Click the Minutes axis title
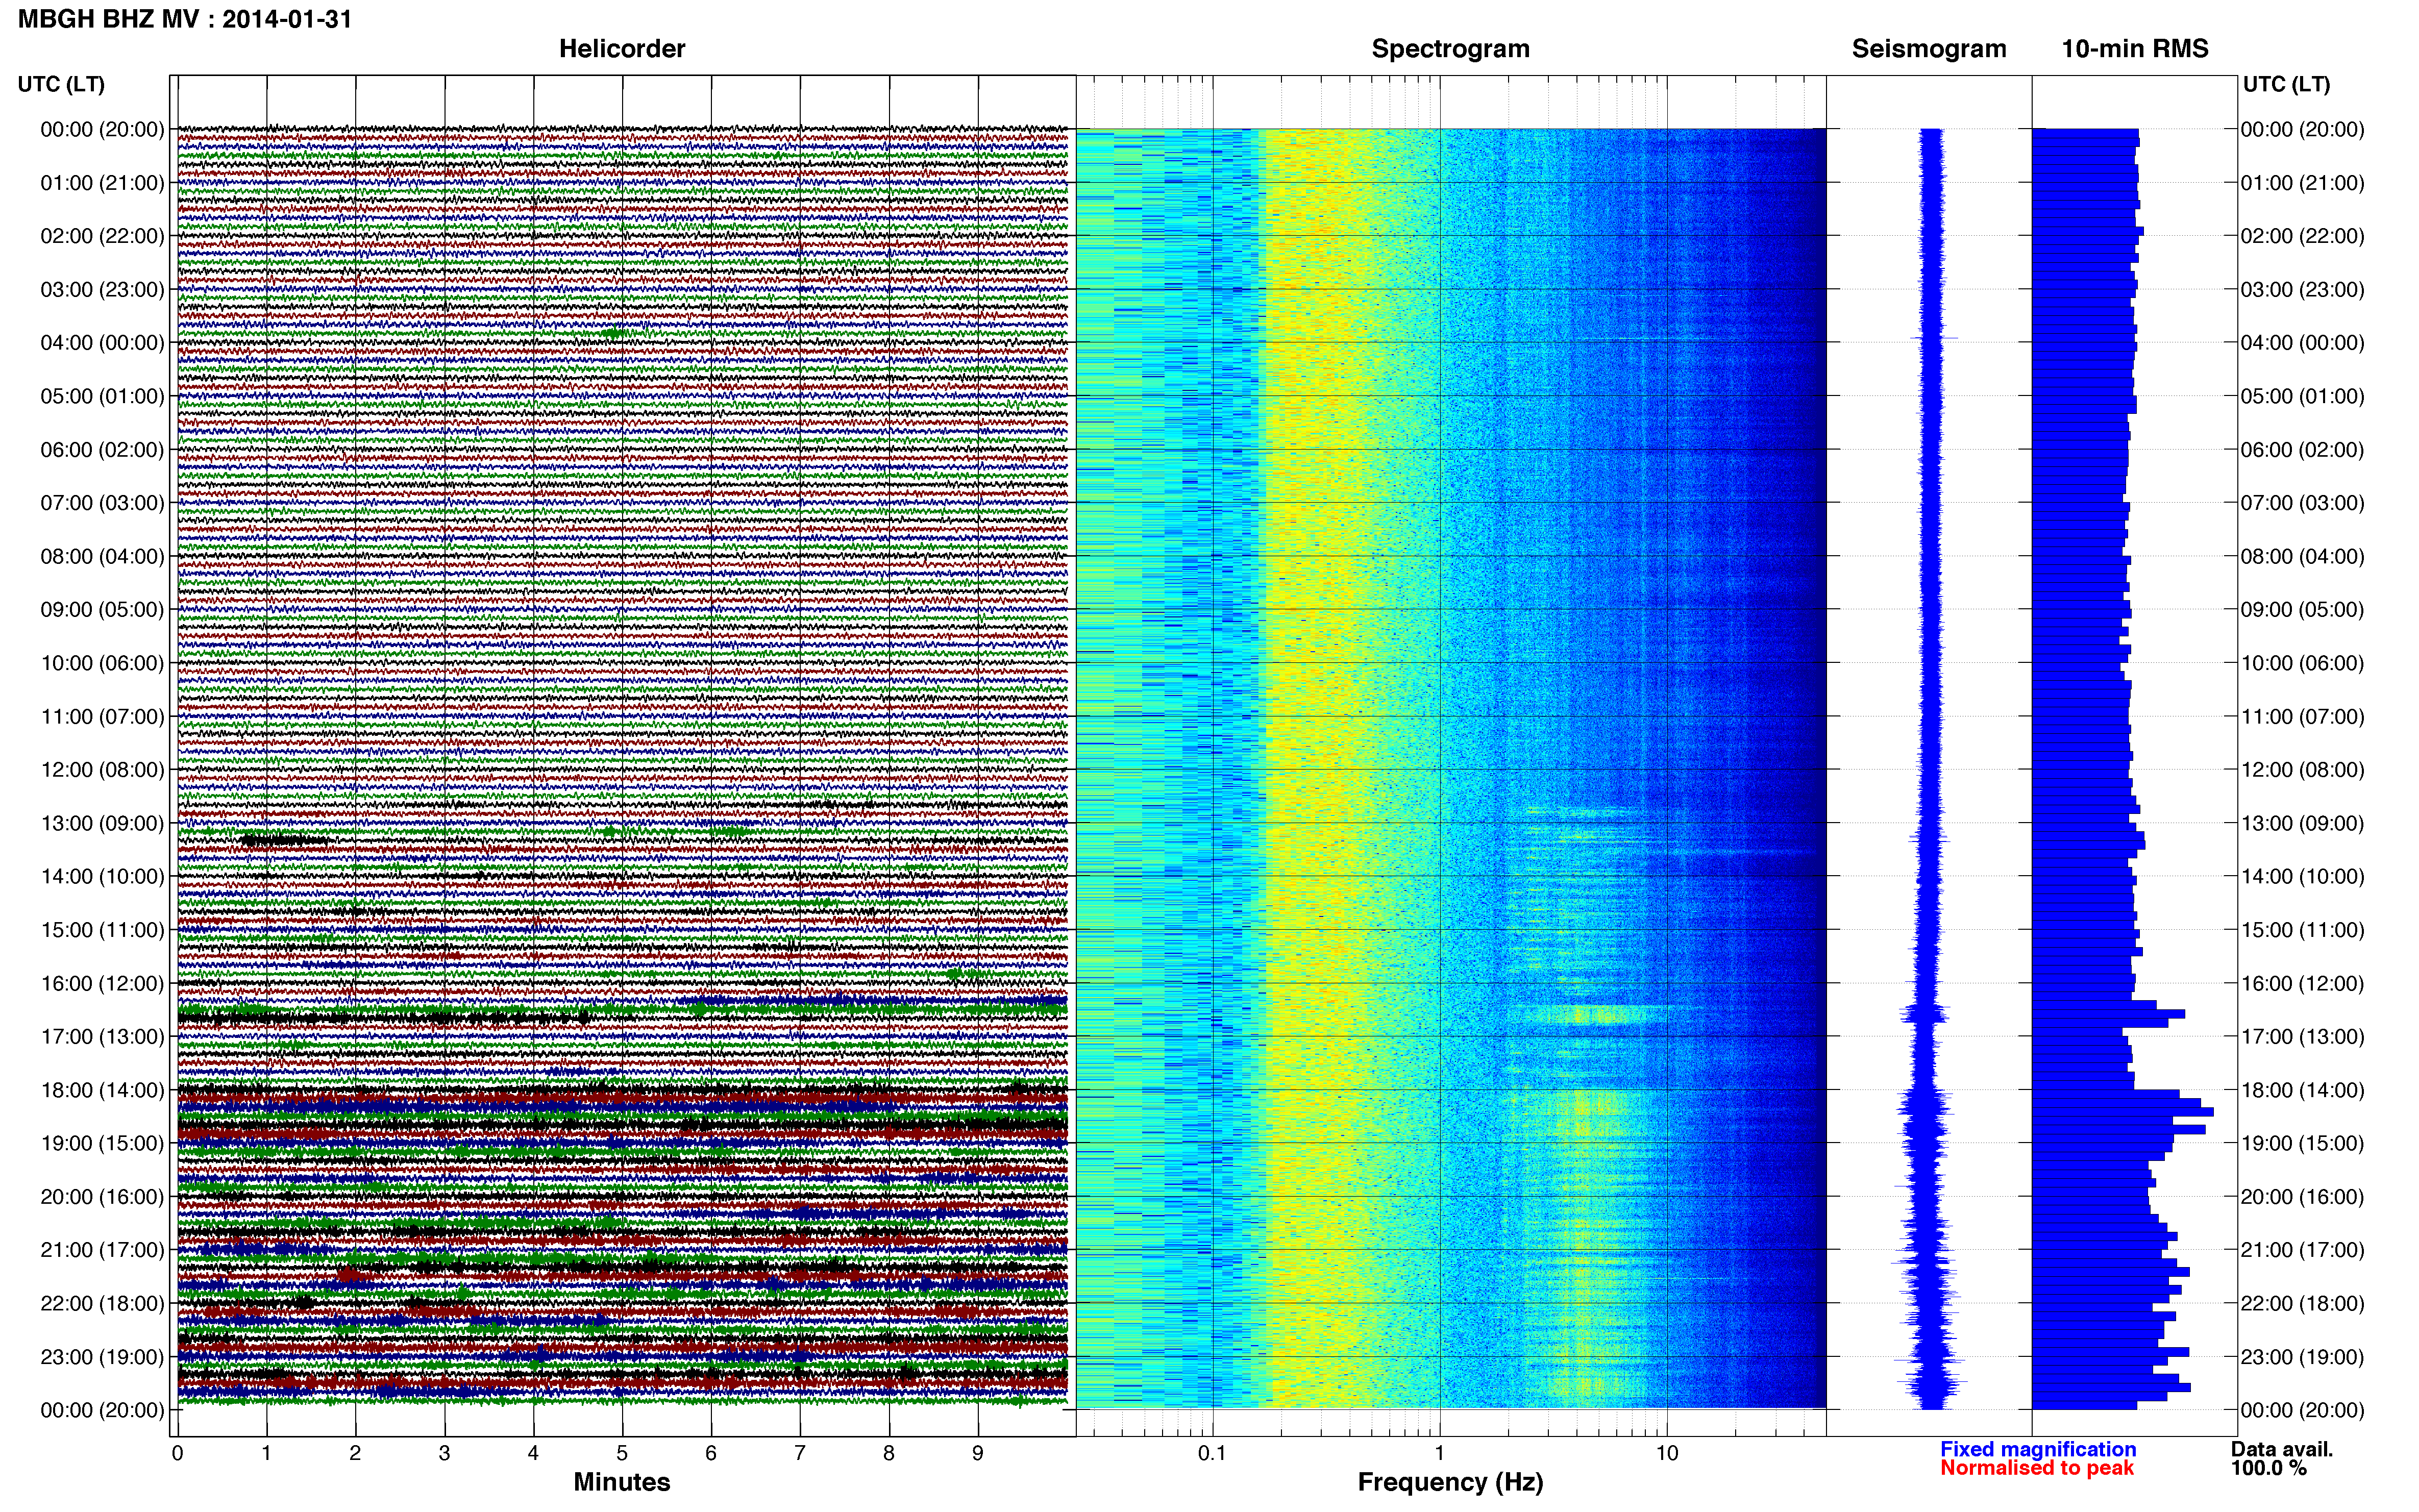Image resolution: width=2419 pixels, height=1512 pixels. pos(621,1482)
